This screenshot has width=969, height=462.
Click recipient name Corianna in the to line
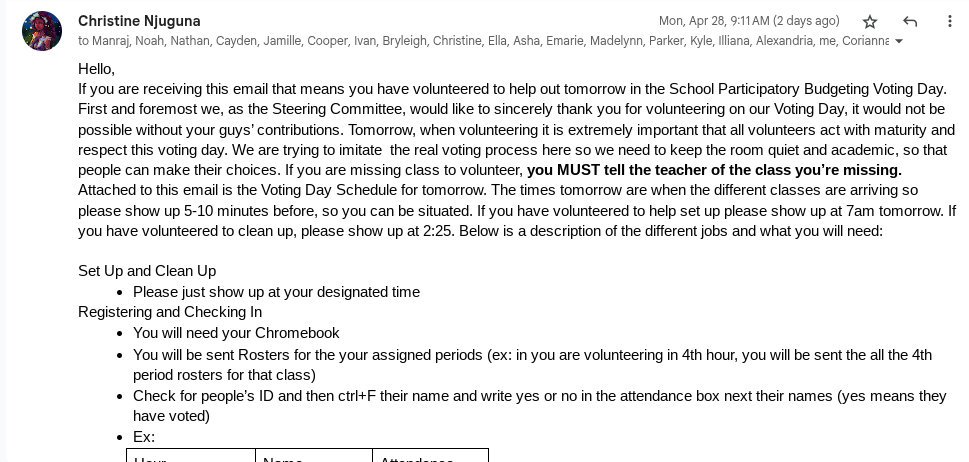(866, 41)
